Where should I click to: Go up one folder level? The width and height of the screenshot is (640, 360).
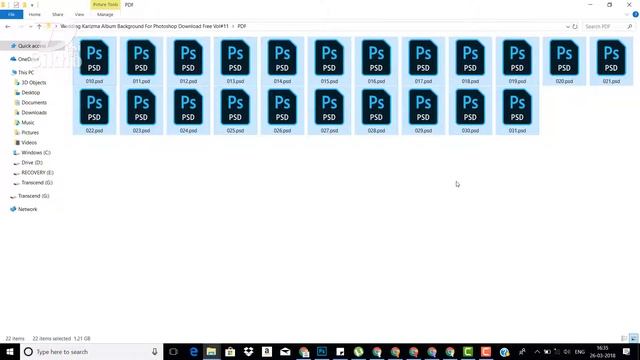[x=39, y=26]
